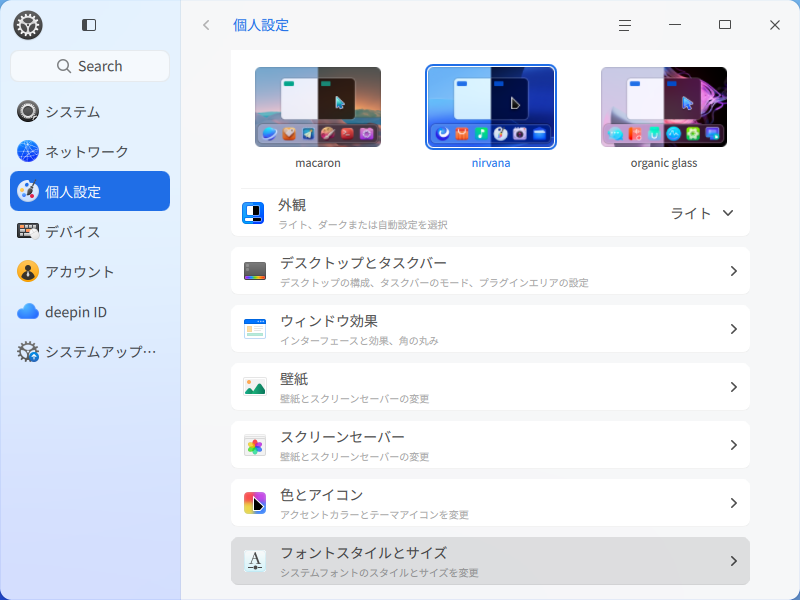Open スクリーンセーバー via its right chevron
This screenshot has height=600, width=800.
[x=733, y=445]
